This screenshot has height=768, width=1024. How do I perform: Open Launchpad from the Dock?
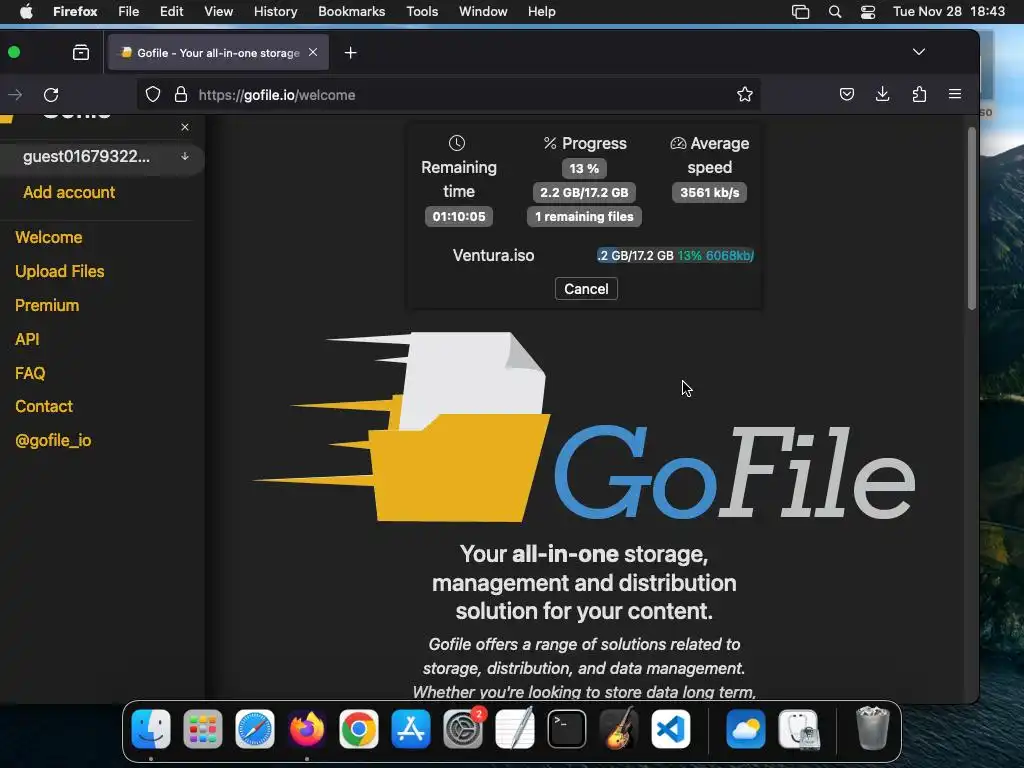(202, 729)
